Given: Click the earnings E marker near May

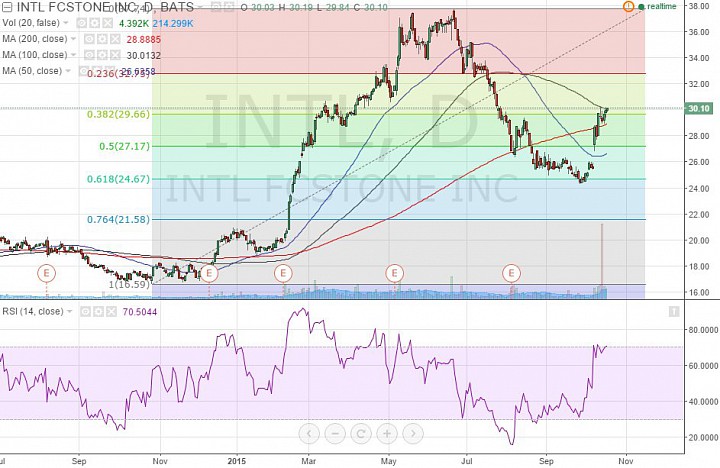Looking at the screenshot, I should [394, 273].
